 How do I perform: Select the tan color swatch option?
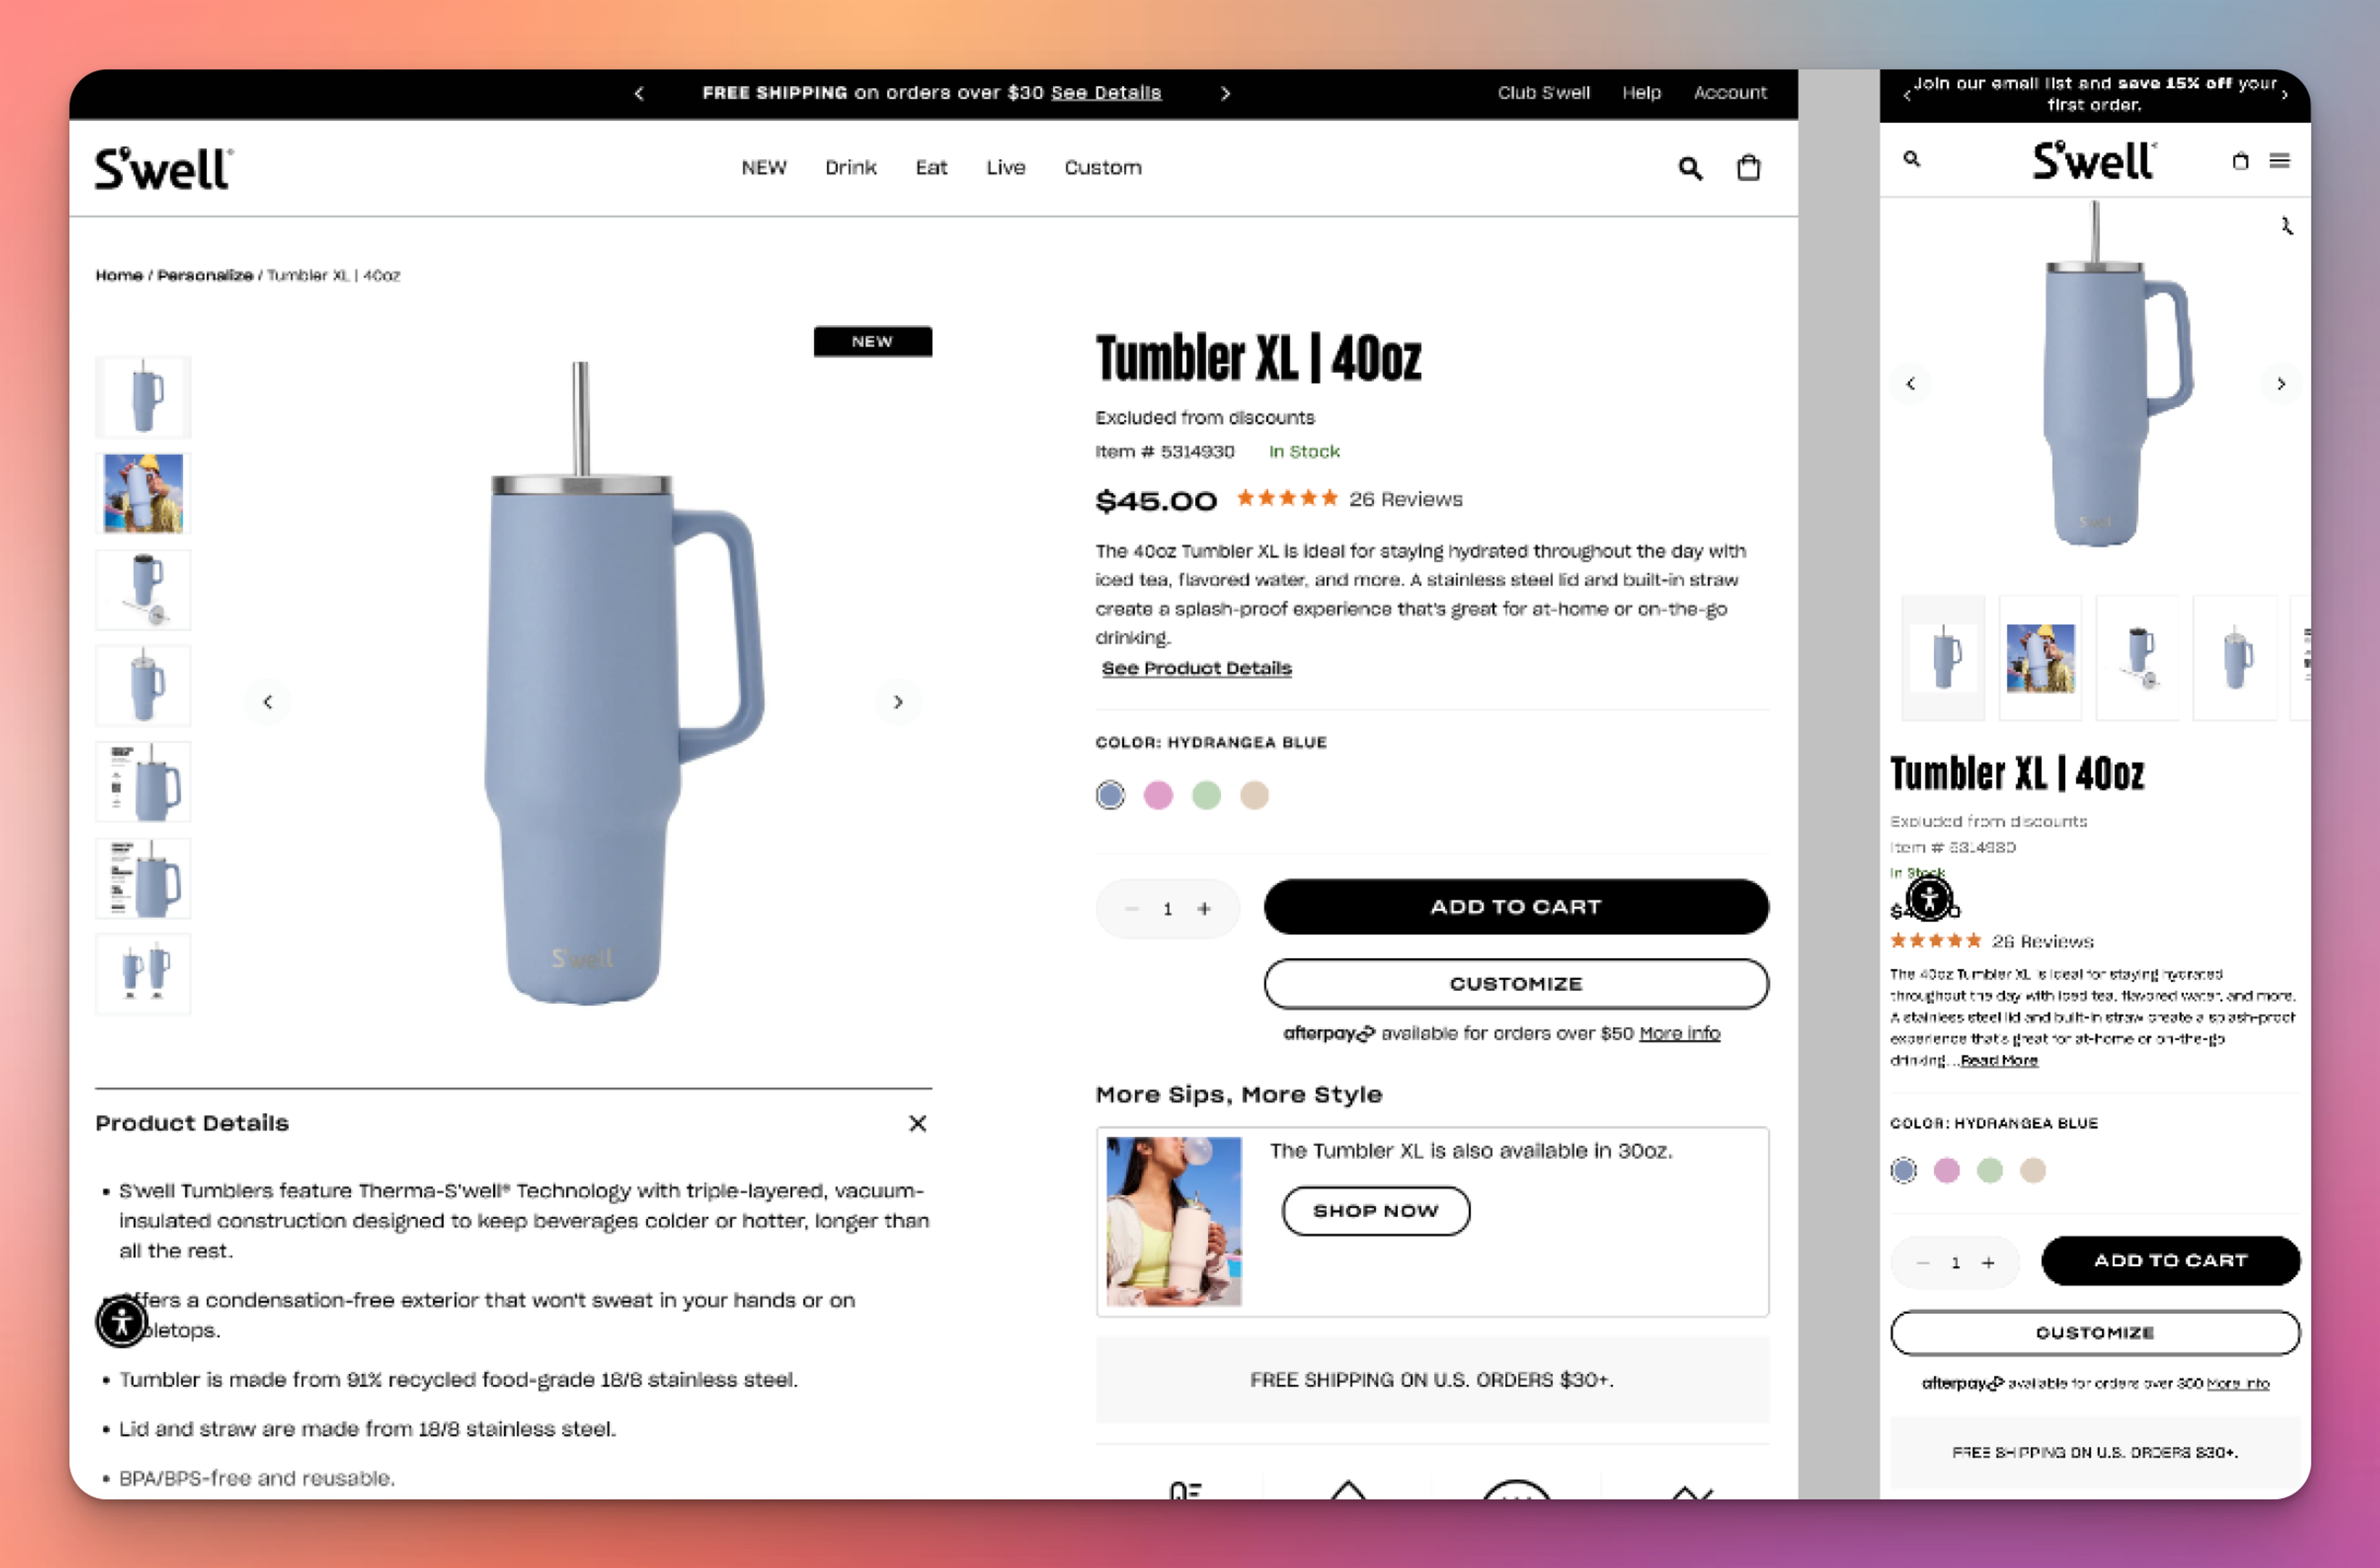click(x=1258, y=793)
